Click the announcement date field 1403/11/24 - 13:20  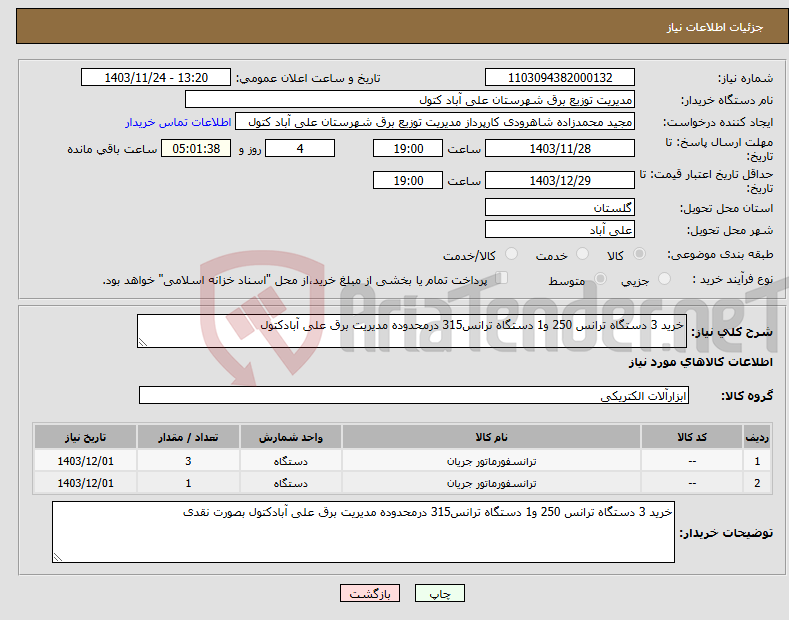tap(156, 78)
